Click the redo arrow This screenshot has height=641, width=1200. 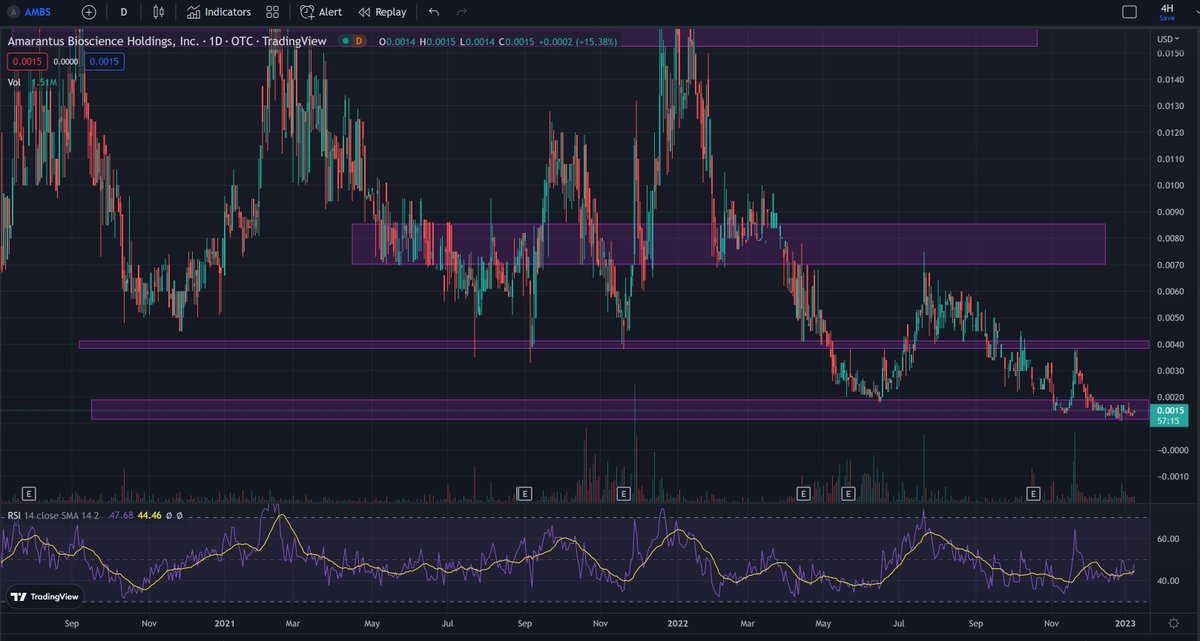pos(461,12)
